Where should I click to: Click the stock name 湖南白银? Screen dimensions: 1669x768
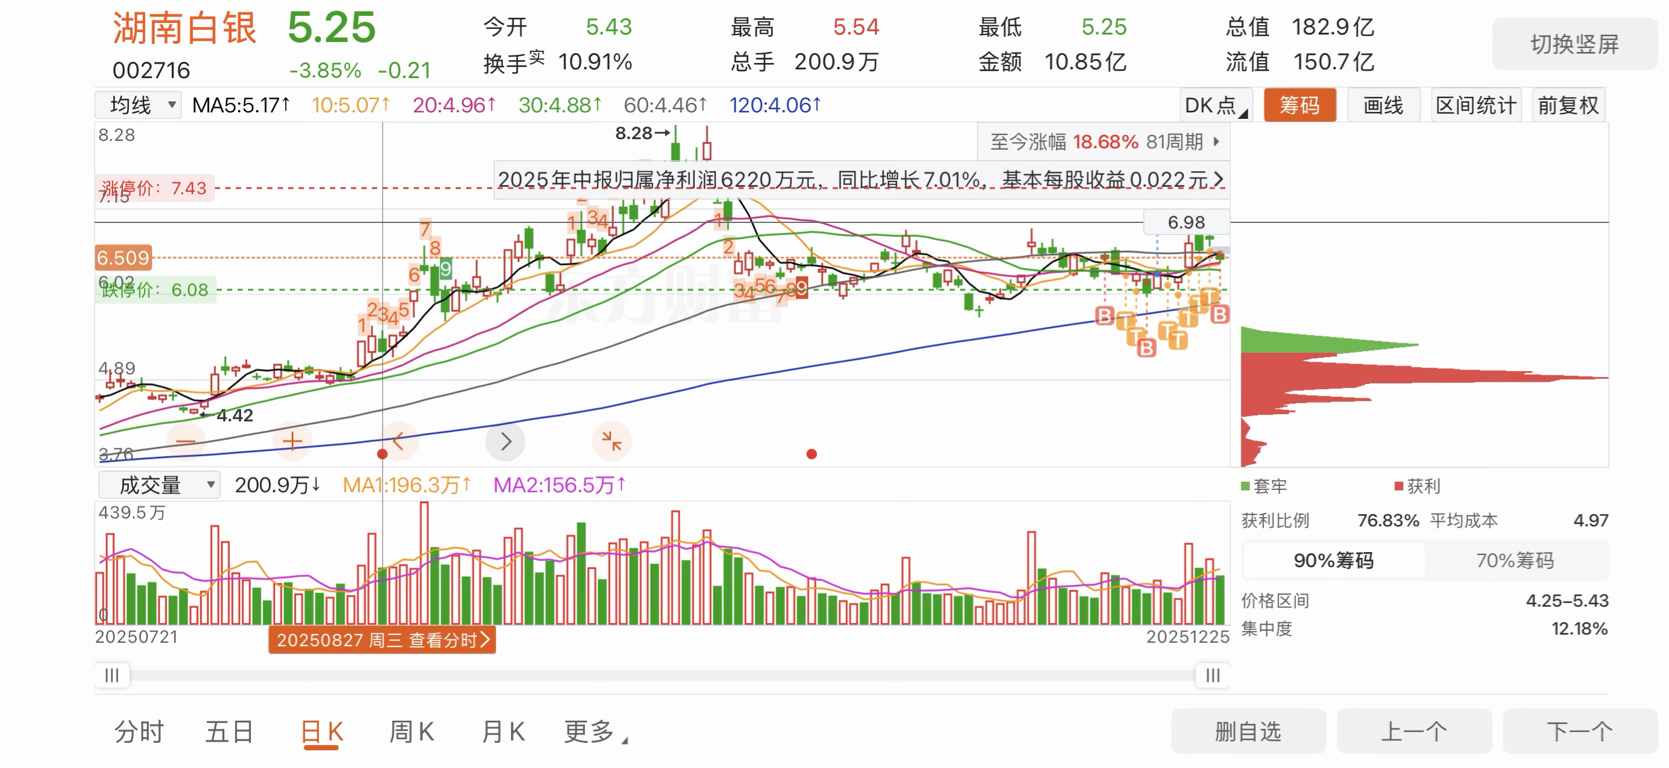click(185, 28)
